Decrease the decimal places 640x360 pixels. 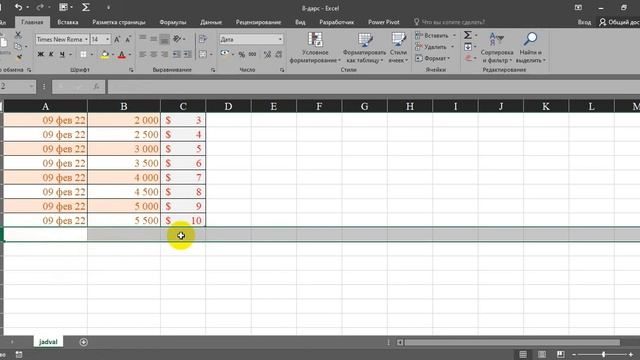pos(278,54)
